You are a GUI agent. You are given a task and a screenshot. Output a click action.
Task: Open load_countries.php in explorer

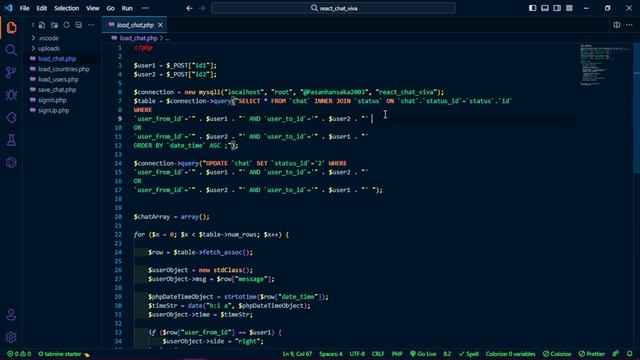pyautogui.click(x=63, y=69)
